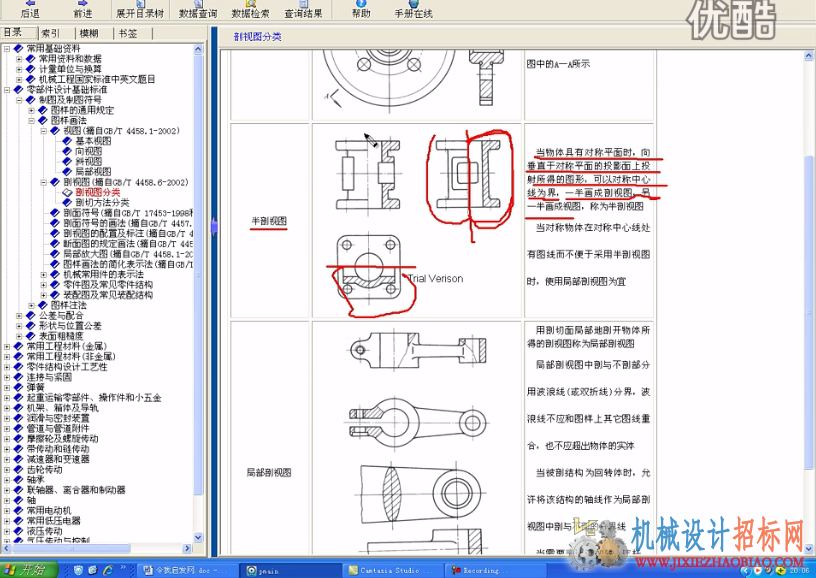Expand the 弹簧 node

7,388
